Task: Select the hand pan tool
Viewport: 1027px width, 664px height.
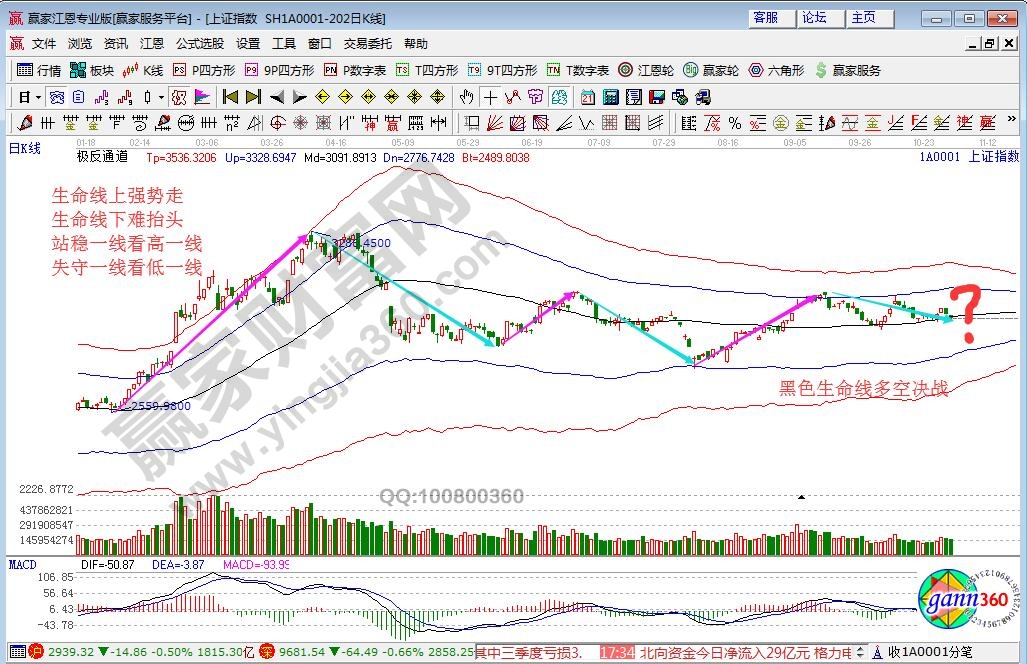Action: (466, 97)
